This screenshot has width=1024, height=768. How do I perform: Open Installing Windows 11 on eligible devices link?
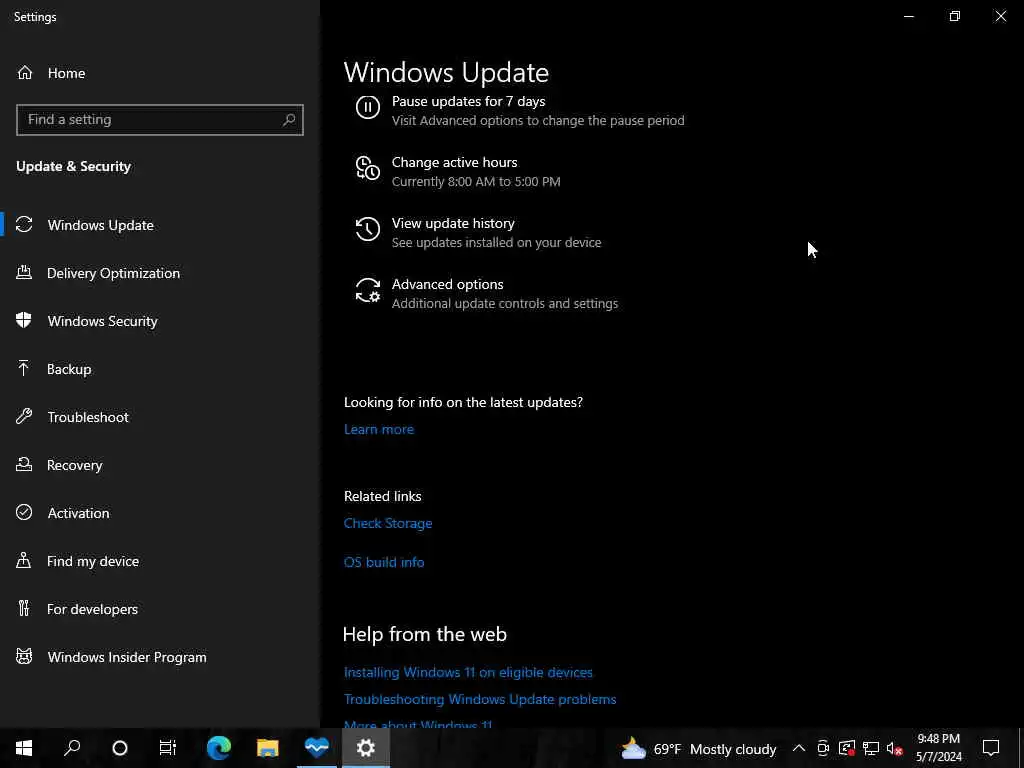coord(468,672)
